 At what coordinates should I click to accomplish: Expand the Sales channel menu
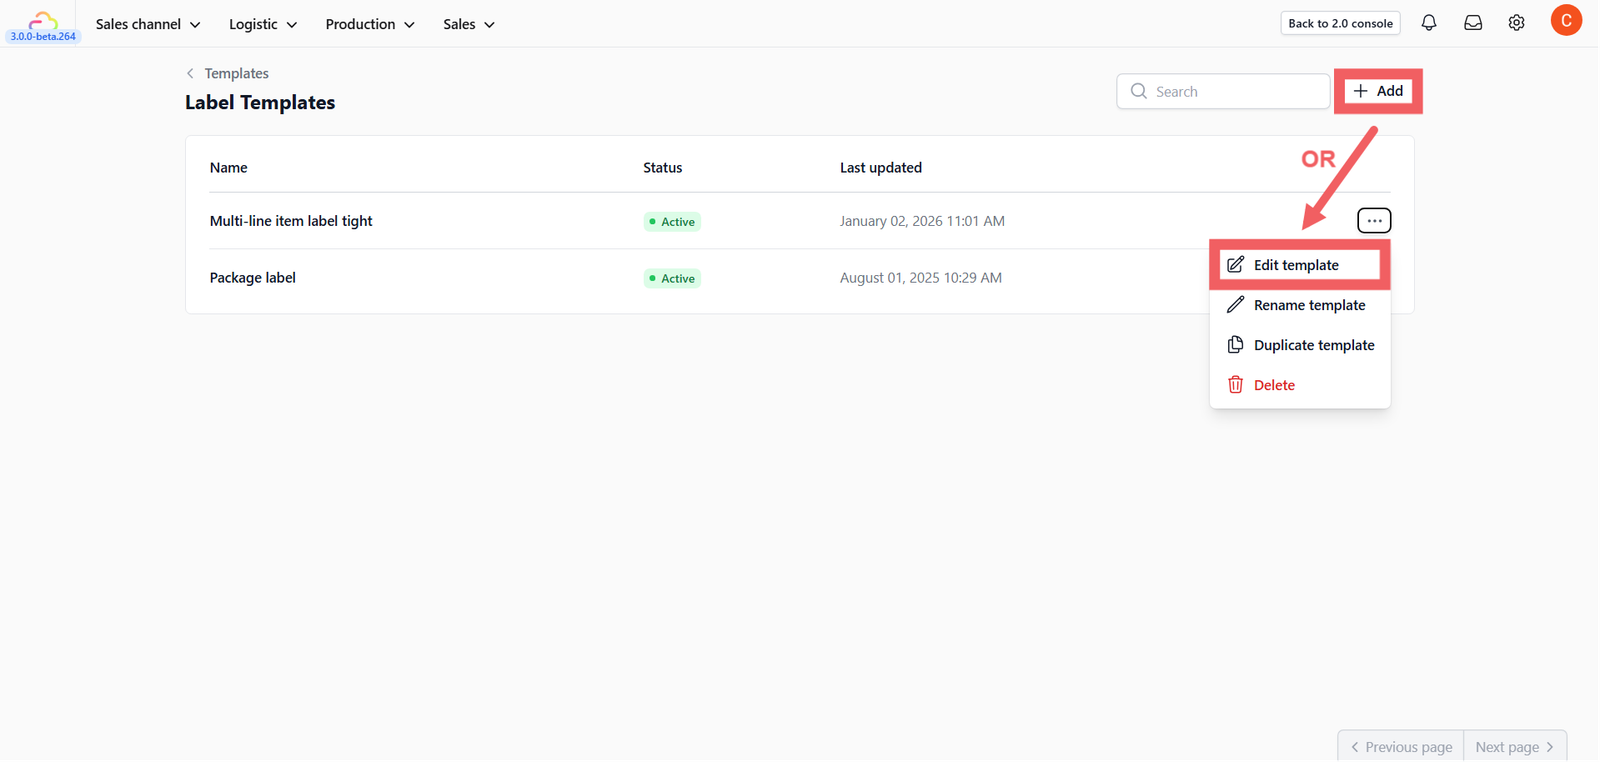pos(148,24)
